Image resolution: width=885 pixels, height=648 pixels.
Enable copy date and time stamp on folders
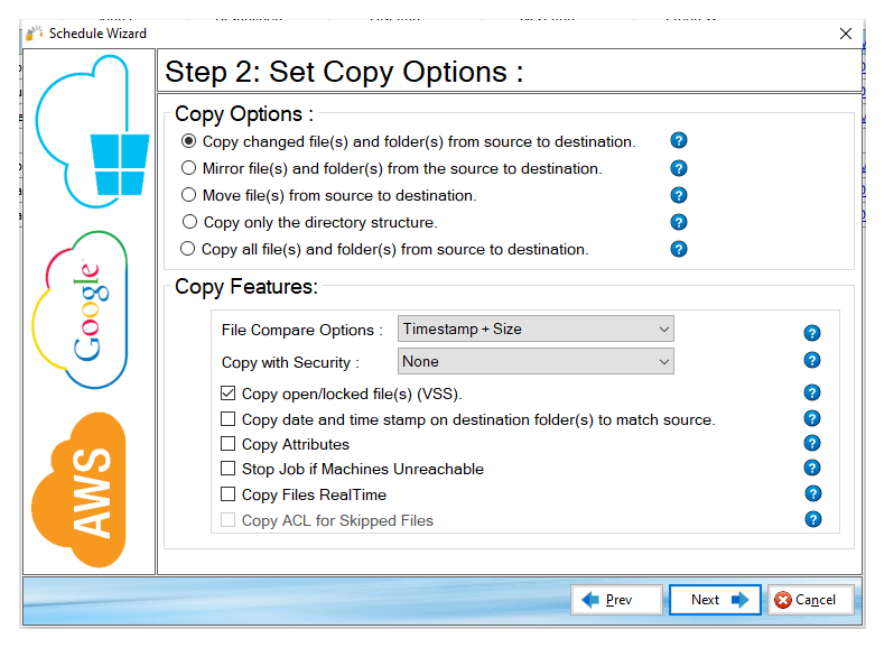(x=228, y=419)
